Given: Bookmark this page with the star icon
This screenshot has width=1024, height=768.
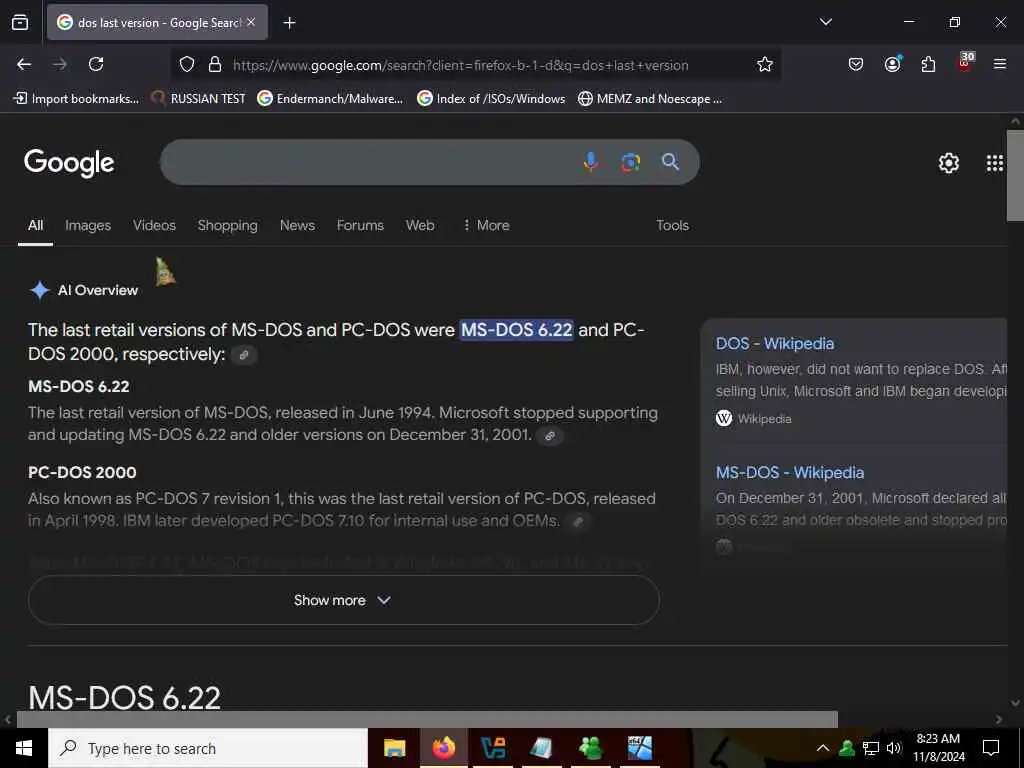Looking at the screenshot, I should point(765,64).
